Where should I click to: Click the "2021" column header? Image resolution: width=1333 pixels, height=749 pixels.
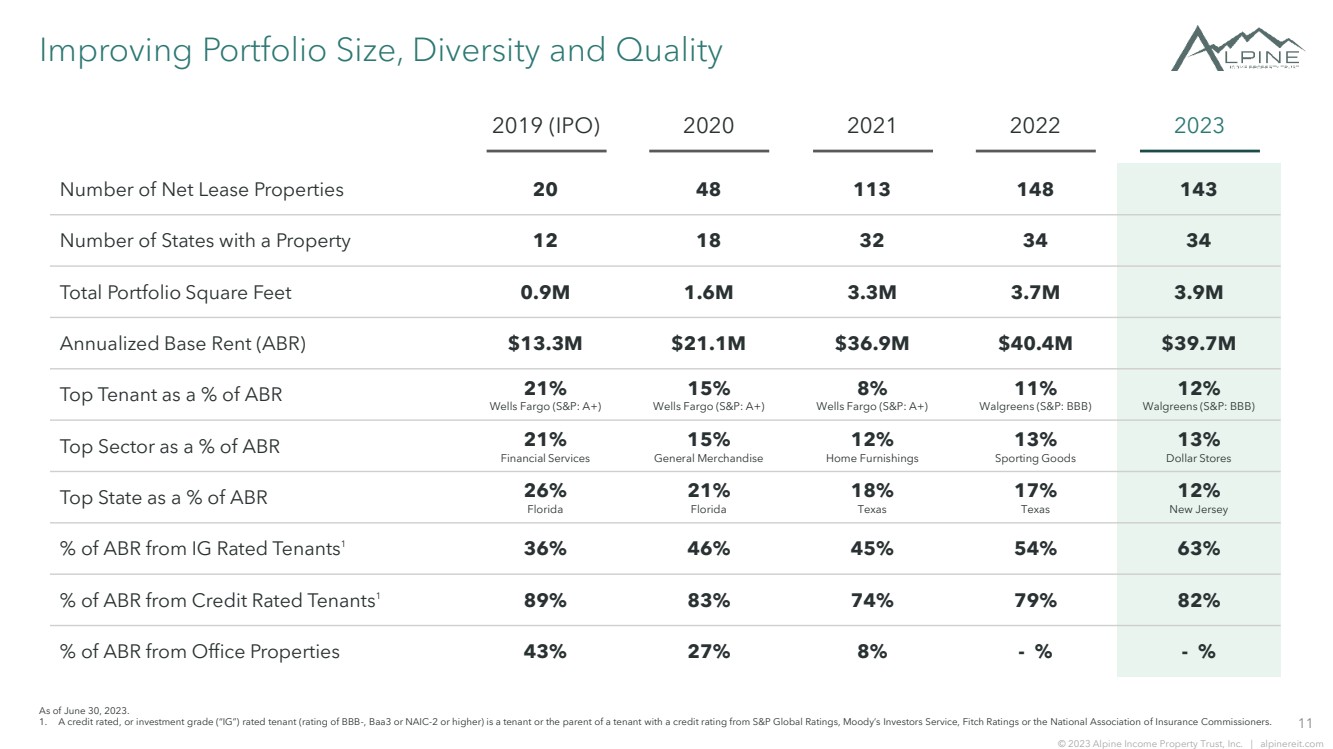coord(872,125)
